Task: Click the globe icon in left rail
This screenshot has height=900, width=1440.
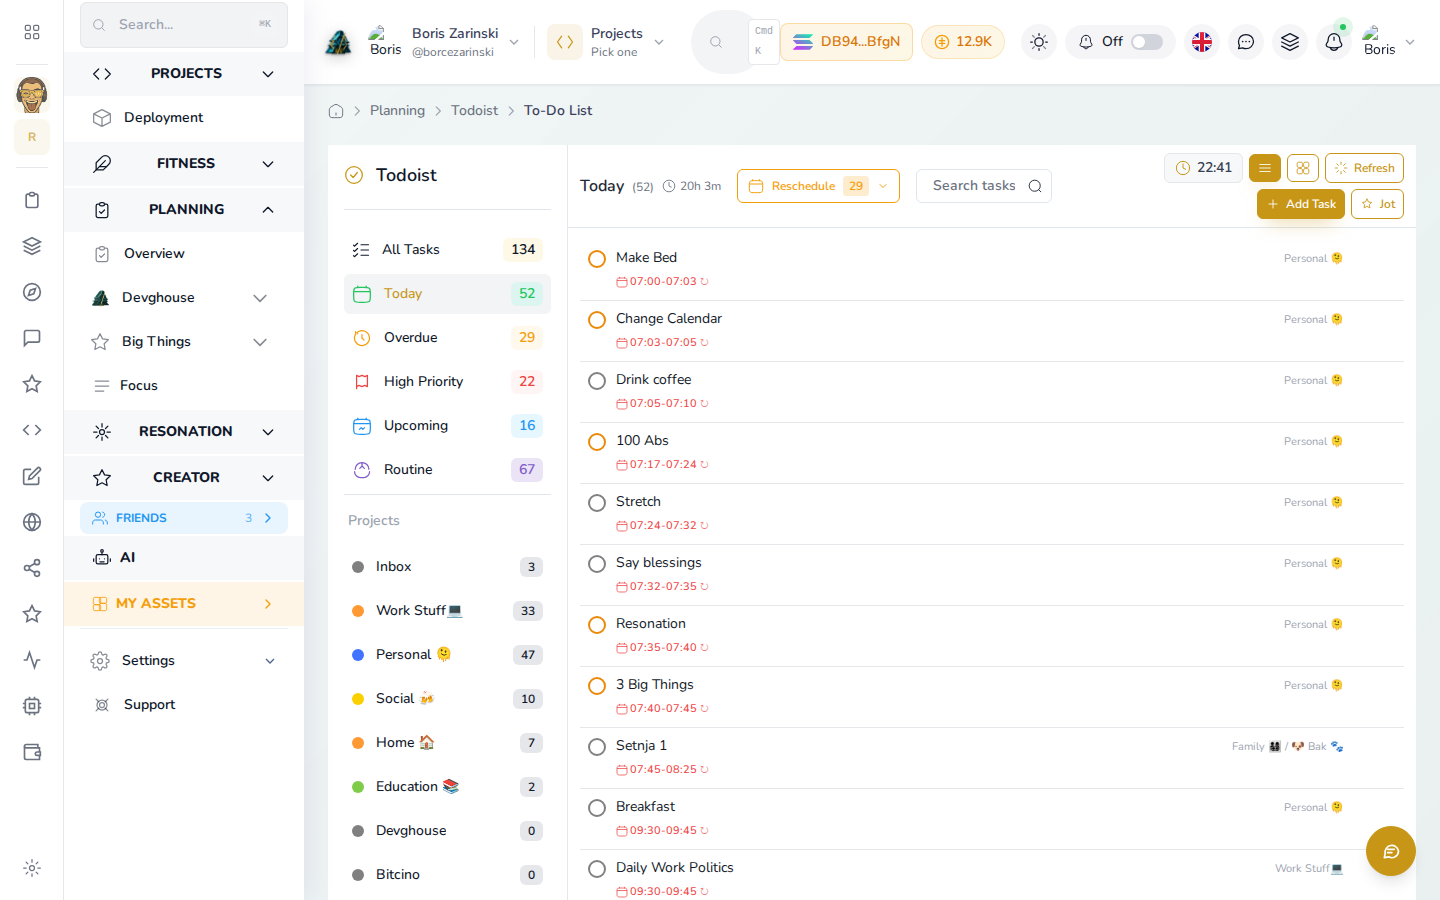Action: pyautogui.click(x=32, y=522)
